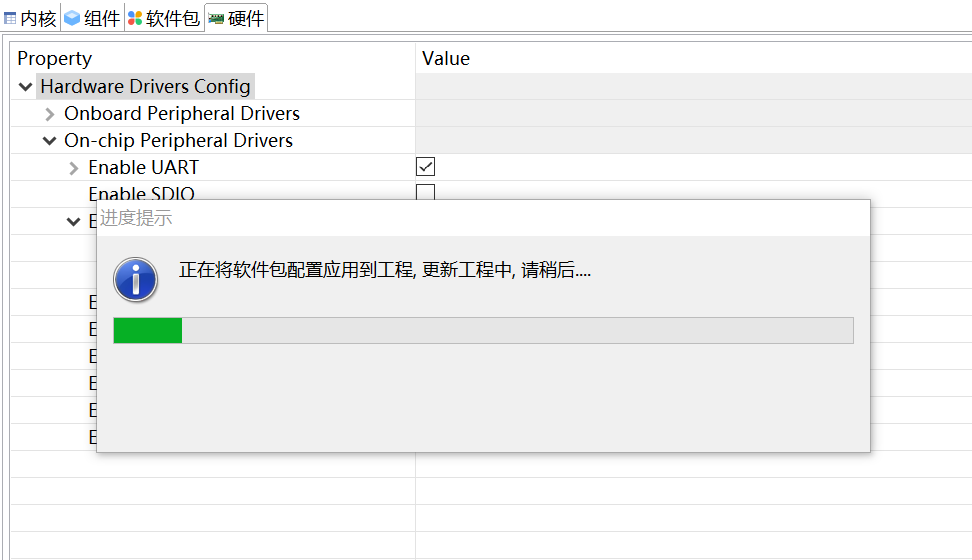This screenshot has width=972, height=560.
Task: Click the 软件包 colorful dots icon
Action: (x=135, y=19)
